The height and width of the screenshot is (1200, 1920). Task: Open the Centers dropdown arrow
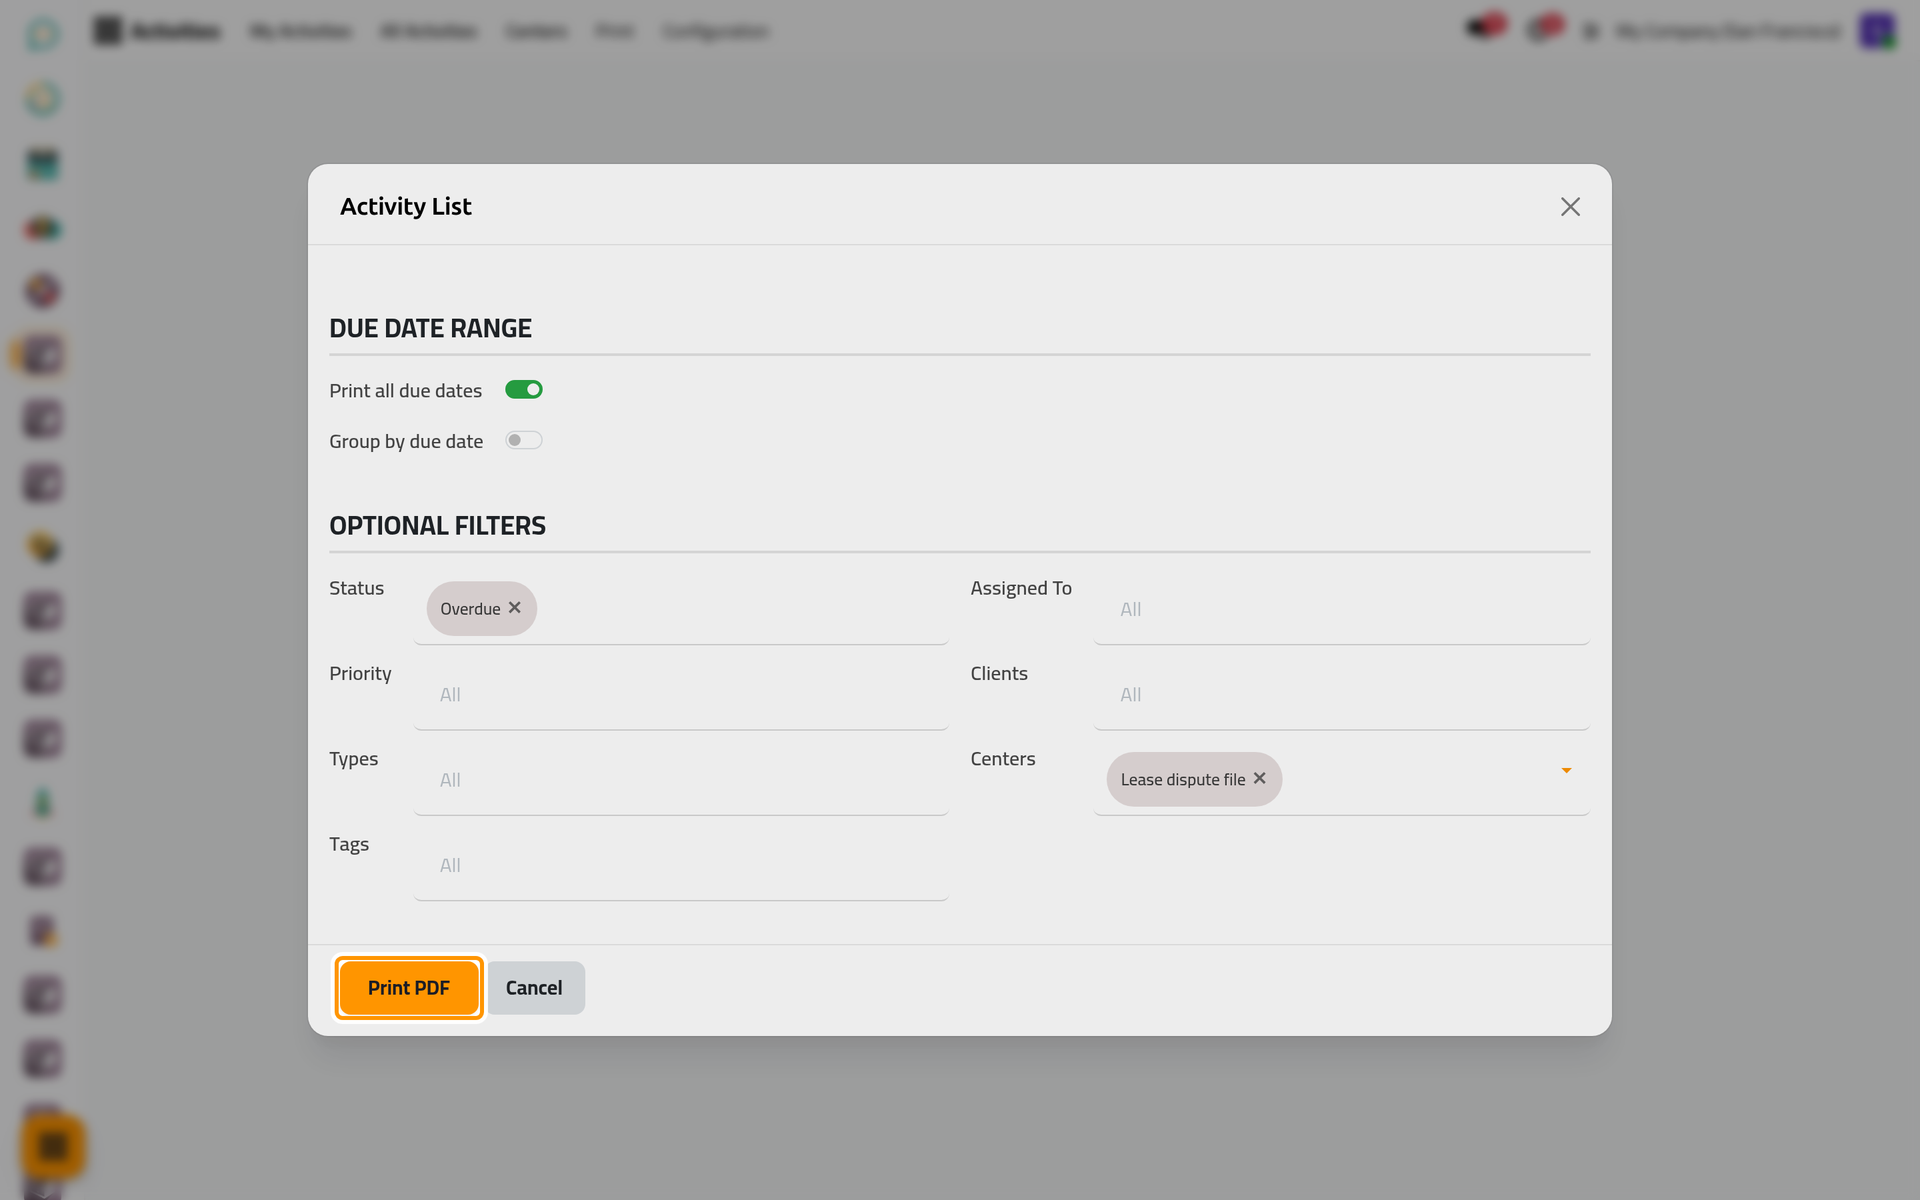[x=1566, y=770]
